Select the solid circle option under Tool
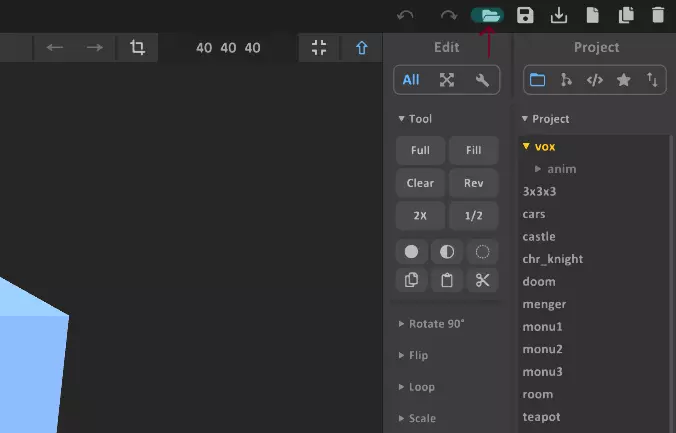Viewport: 676px width, 433px height. (x=411, y=252)
